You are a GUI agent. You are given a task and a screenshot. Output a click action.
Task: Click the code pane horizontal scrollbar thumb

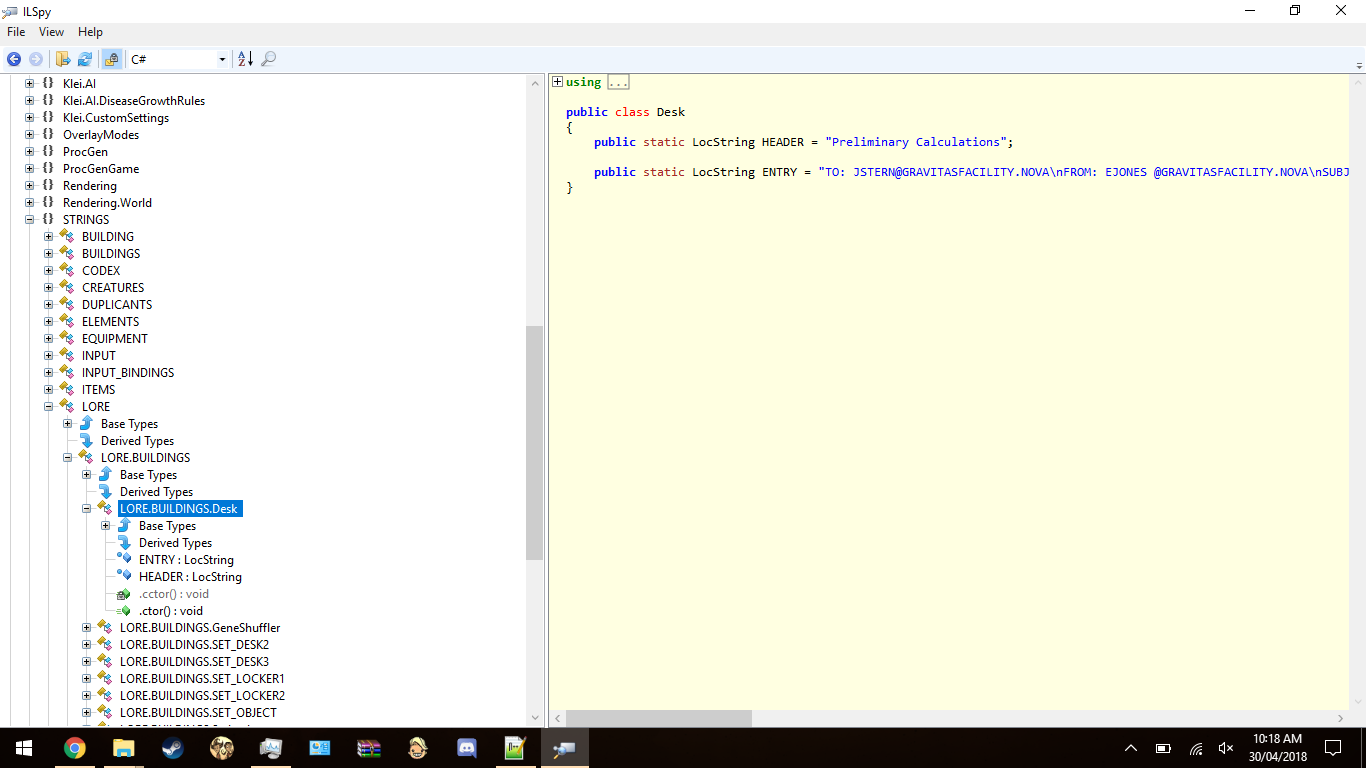[658, 718]
